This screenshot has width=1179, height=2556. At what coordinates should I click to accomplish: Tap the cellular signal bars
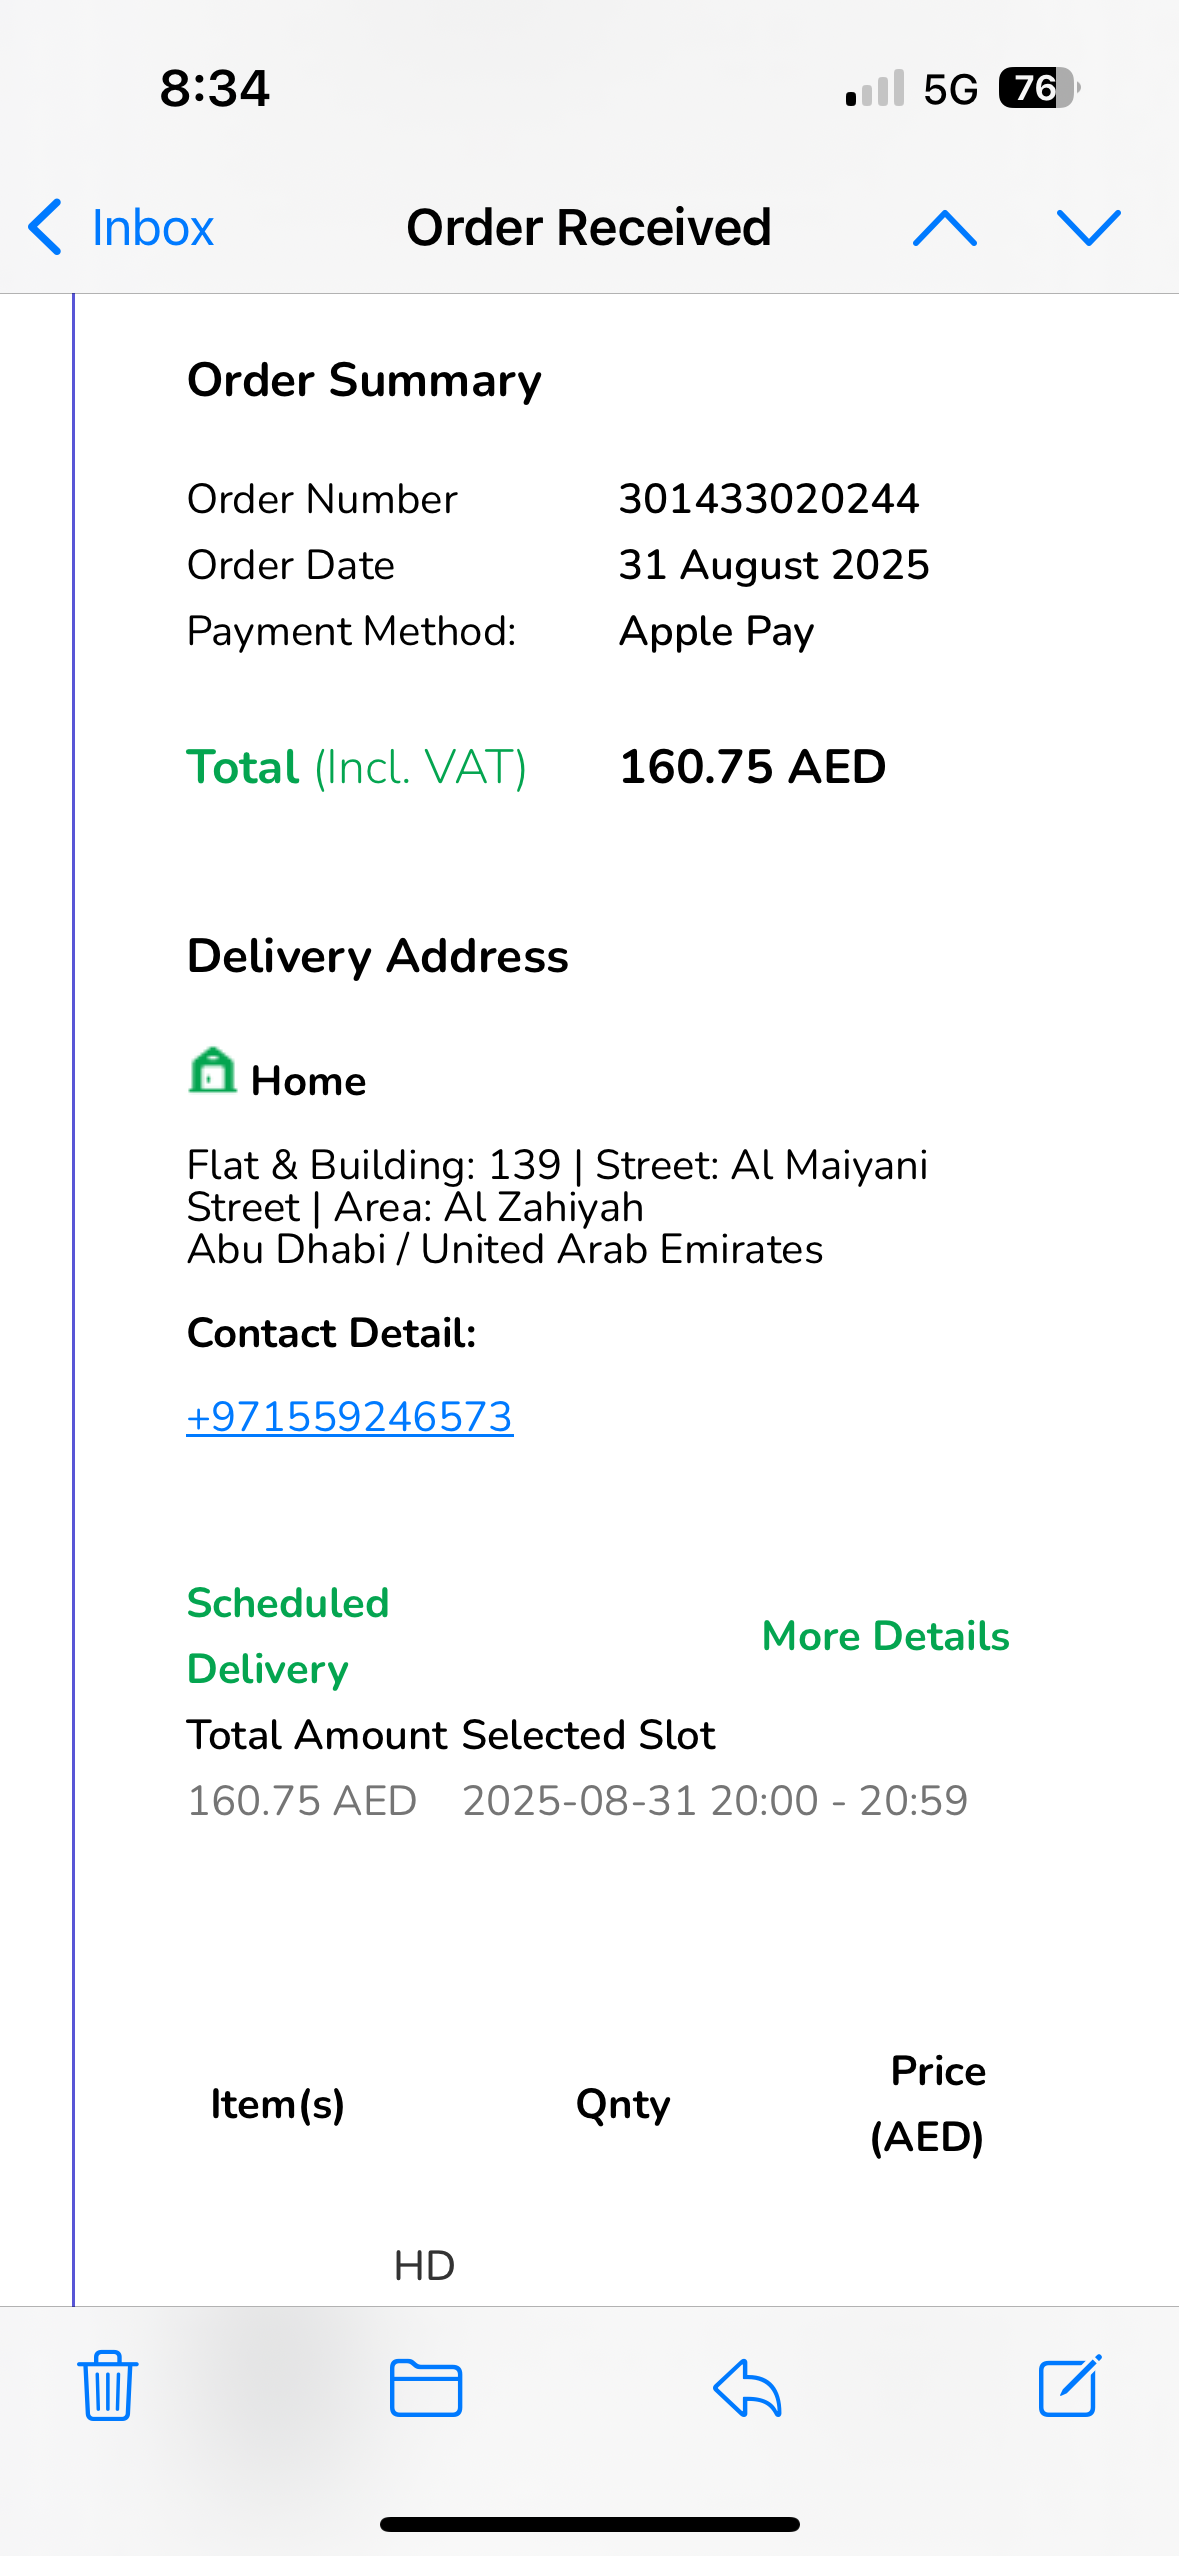875,89
